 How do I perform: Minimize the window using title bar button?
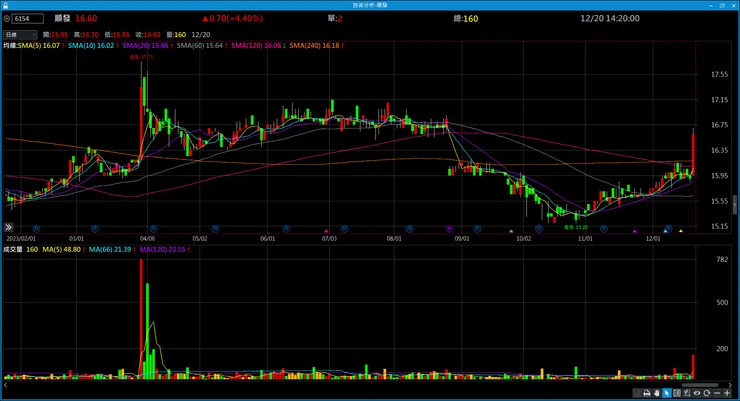pos(711,5)
